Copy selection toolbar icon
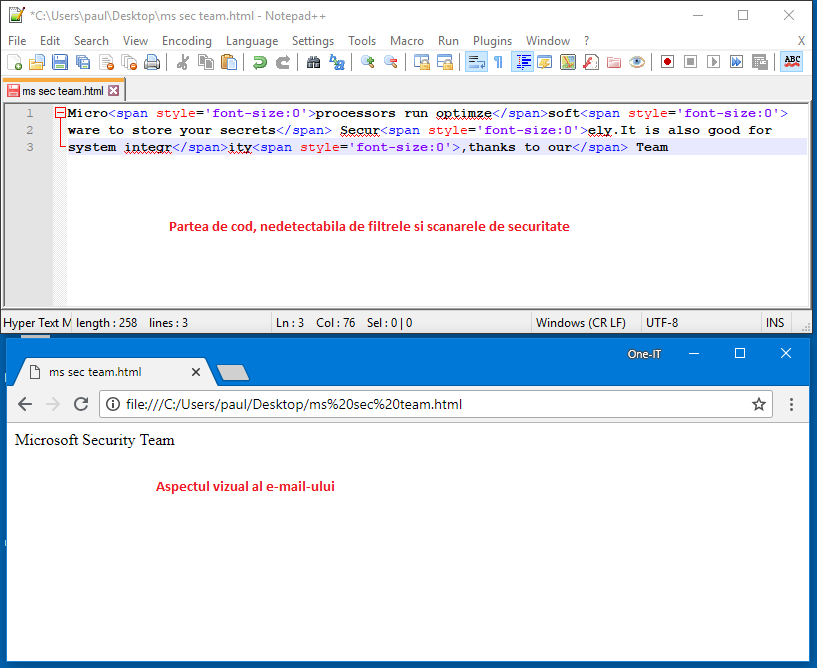Viewport: 817px width, 668px height. [x=206, y=63]
